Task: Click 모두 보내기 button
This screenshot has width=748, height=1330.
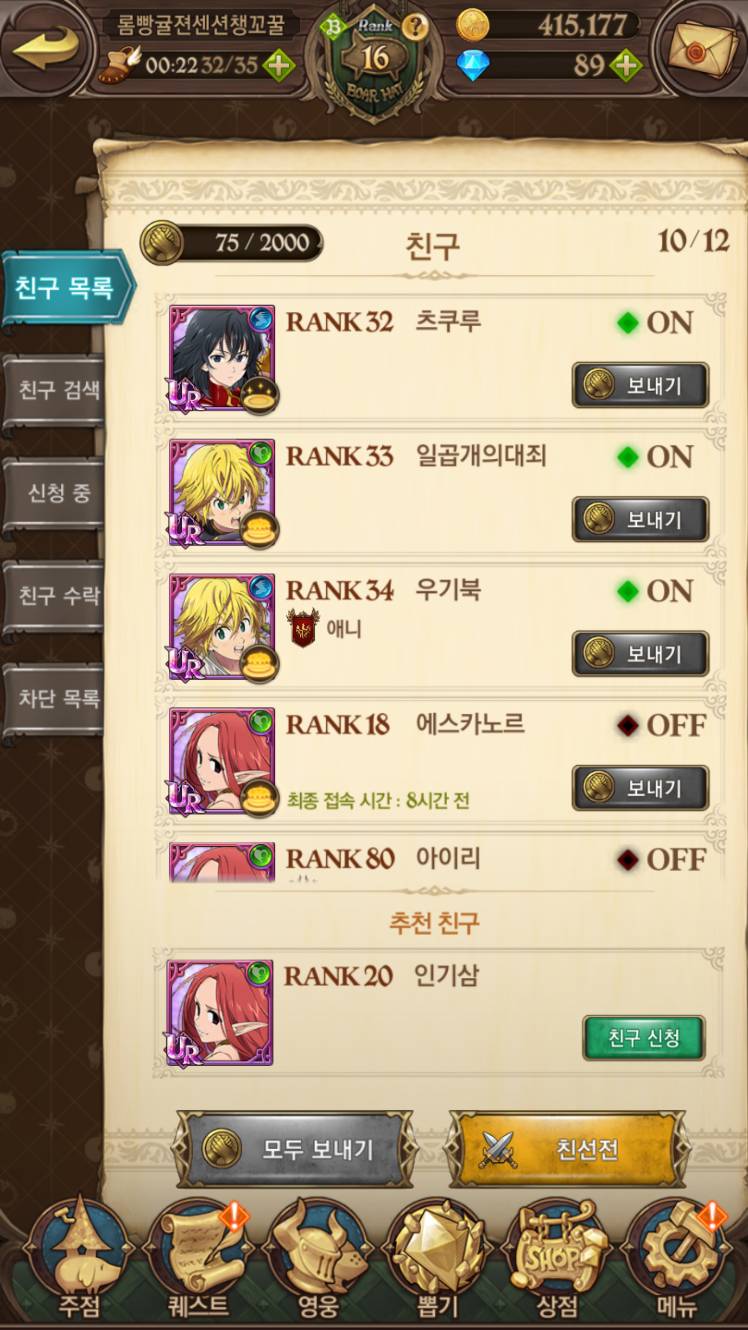Action: coord(295,1149)
